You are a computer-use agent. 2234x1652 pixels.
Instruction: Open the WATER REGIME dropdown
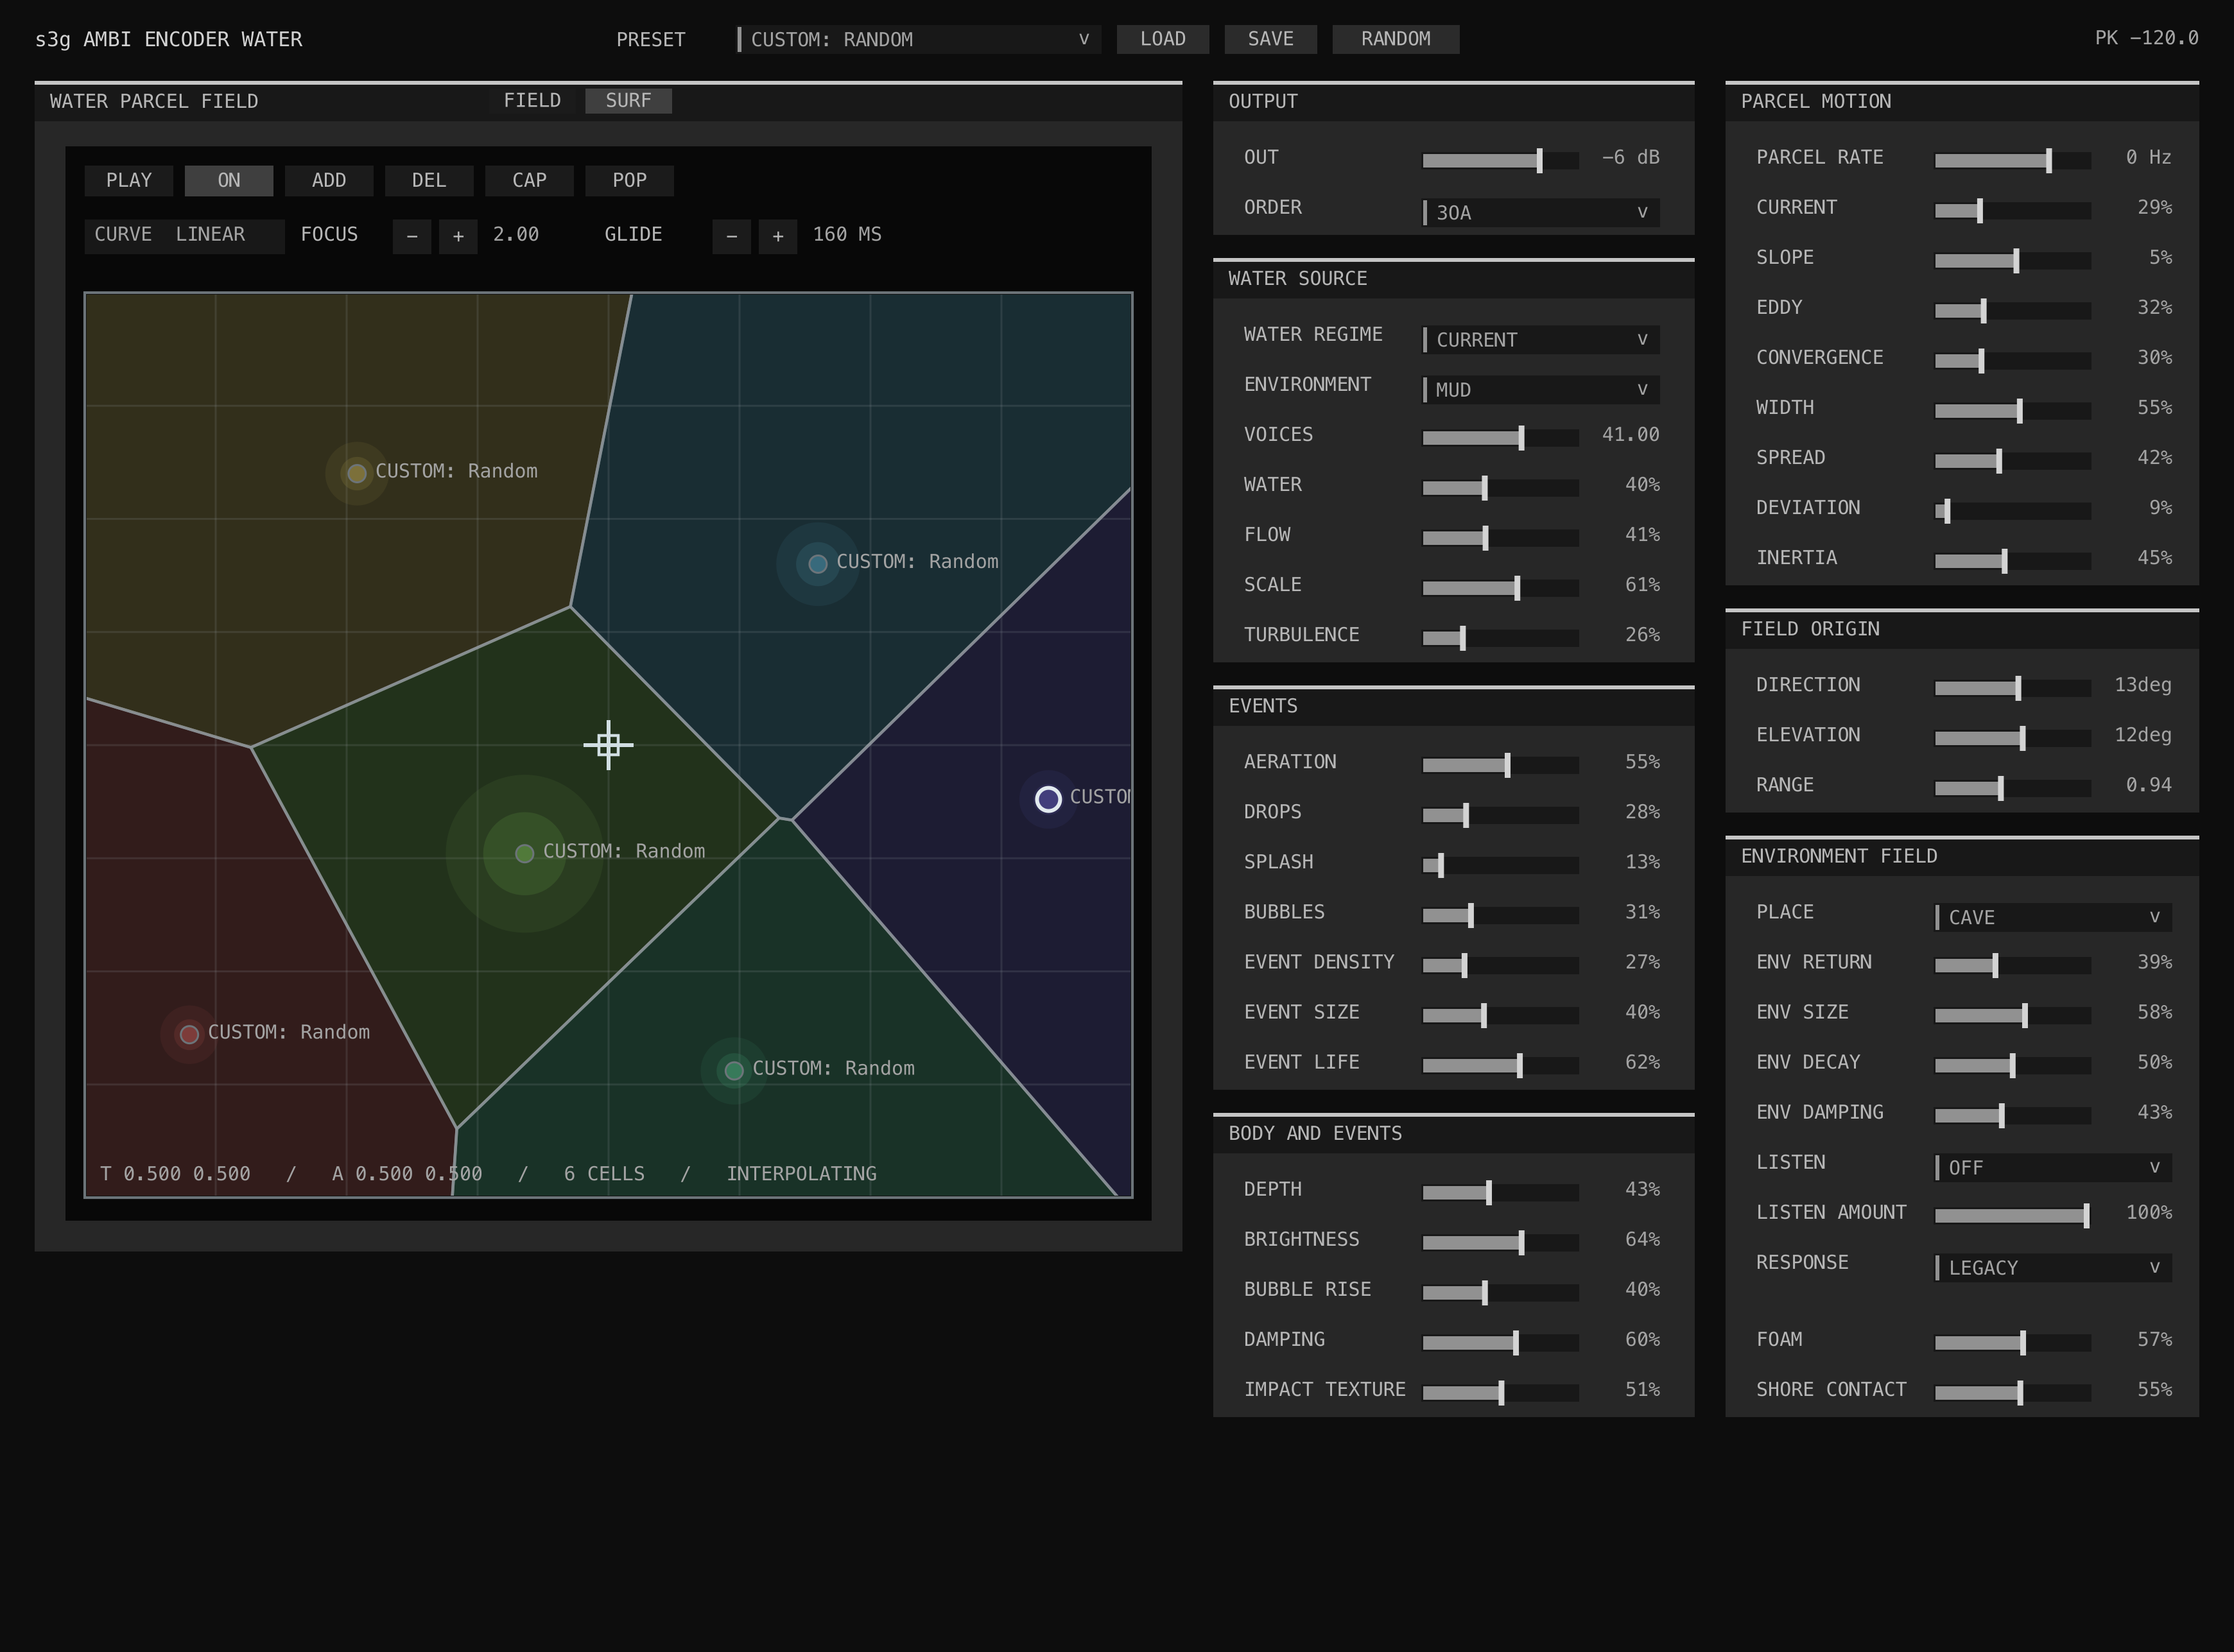point(1541,340)
